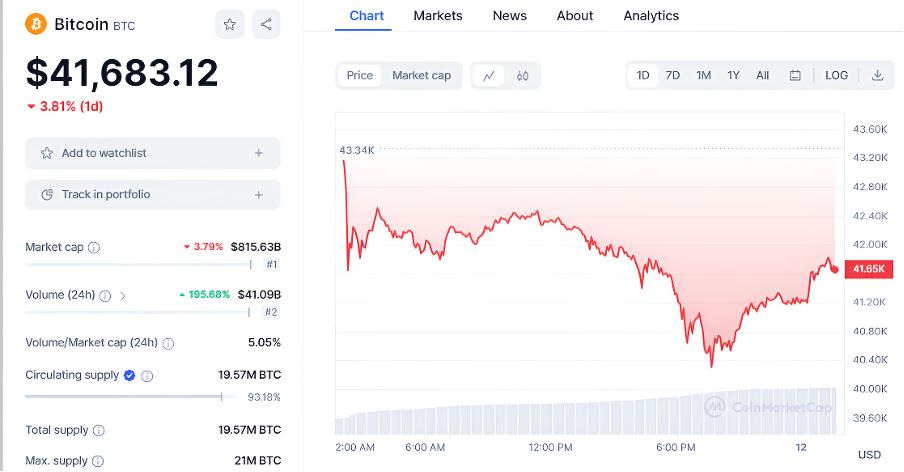Toggle chart to Price view
This screenshot has height=472, width=904.
coord(360,75)
